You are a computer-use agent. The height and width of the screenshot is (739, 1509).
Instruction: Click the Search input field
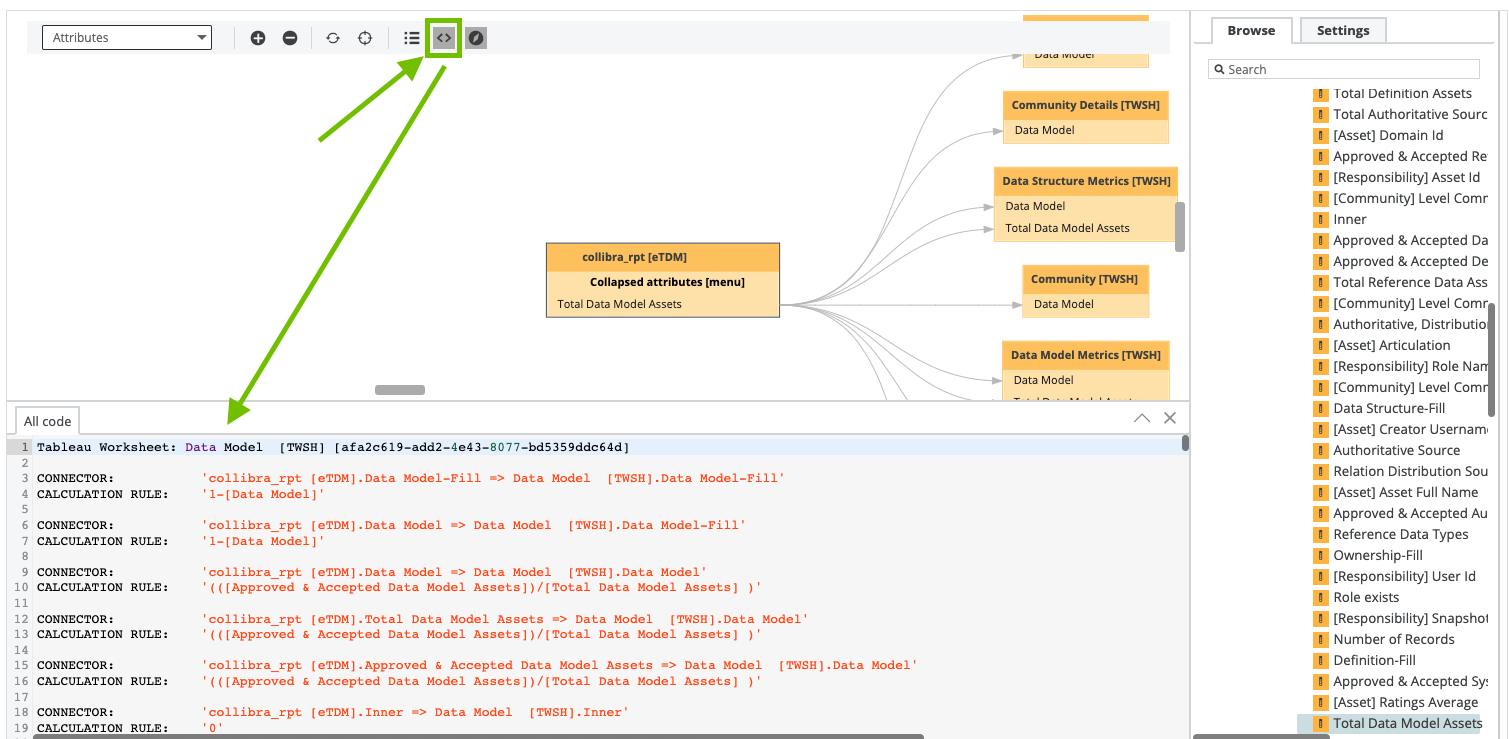pos(1350,69)
